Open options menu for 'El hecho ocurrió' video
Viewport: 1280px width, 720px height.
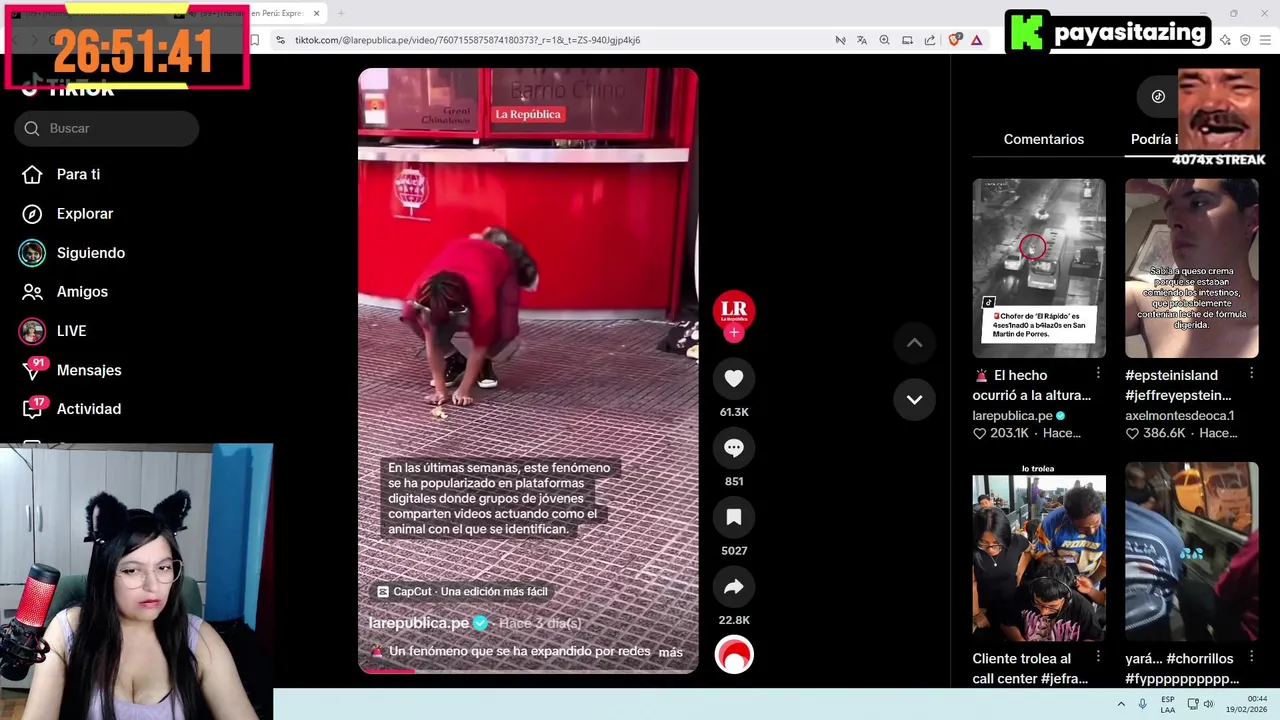1098,373
